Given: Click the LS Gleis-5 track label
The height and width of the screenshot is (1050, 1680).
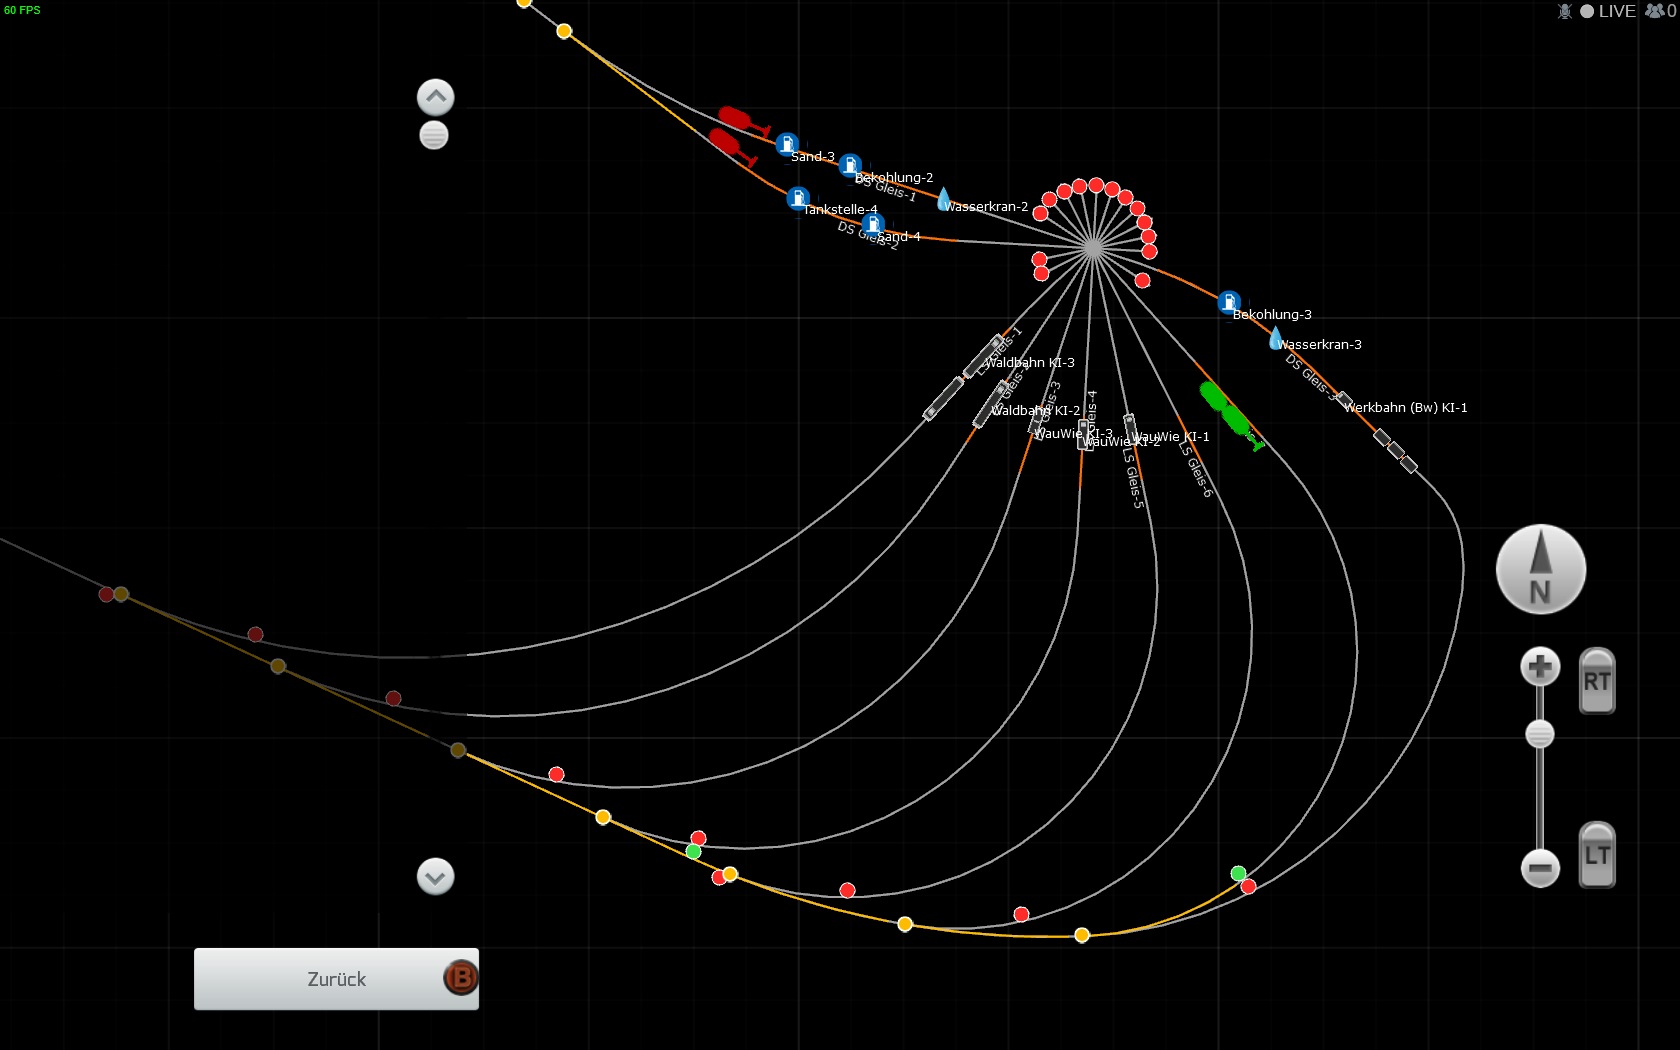Looking at the screenshot, I should [1133, 477].
